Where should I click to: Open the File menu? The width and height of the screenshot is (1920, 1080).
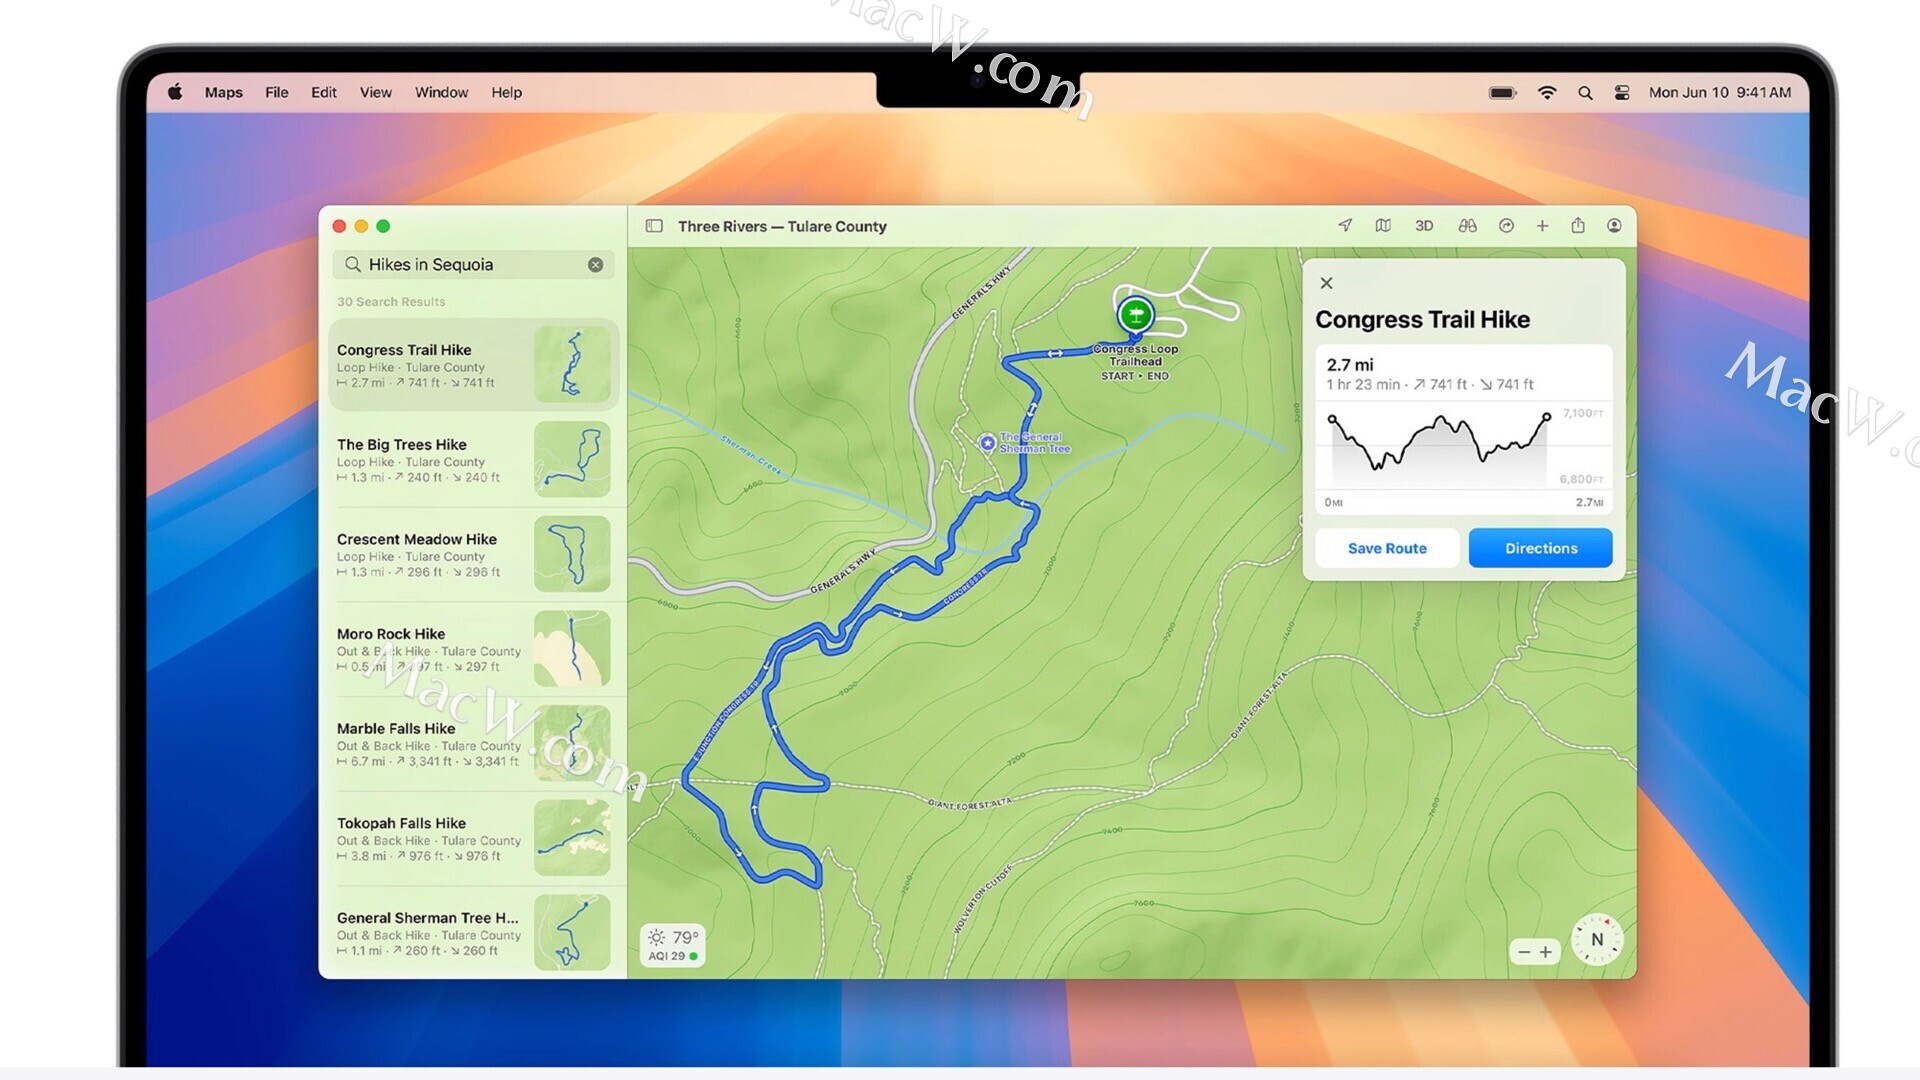[x=277, y=92]
